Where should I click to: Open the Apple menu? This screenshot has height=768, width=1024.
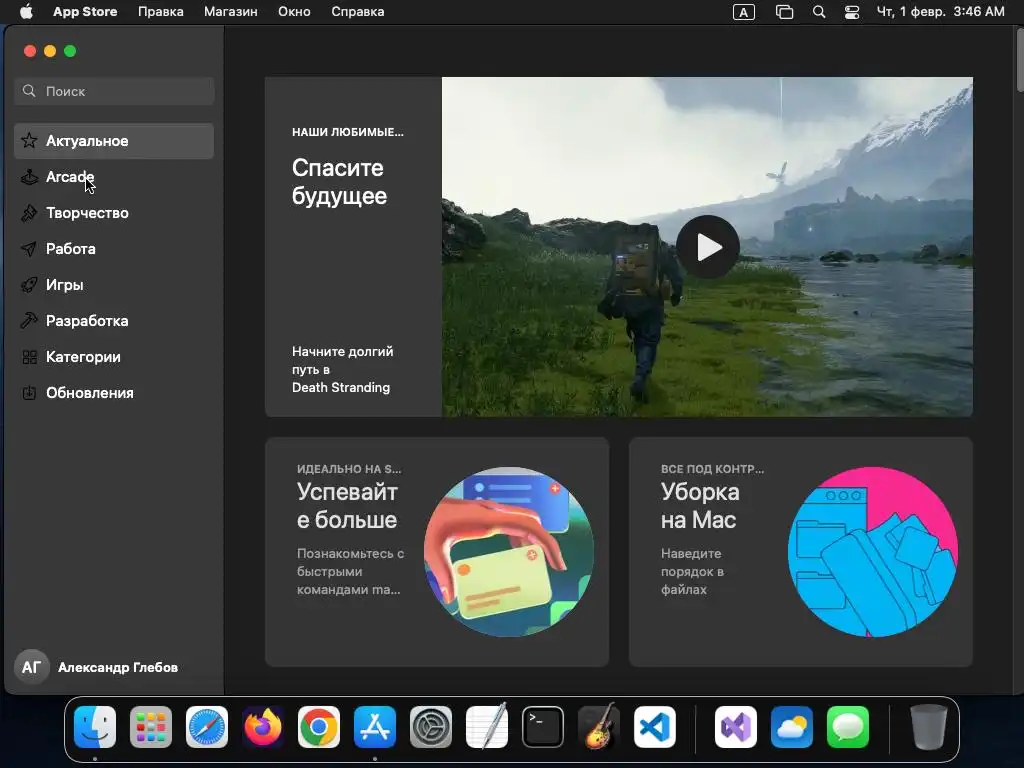click(x=26, y=12)
